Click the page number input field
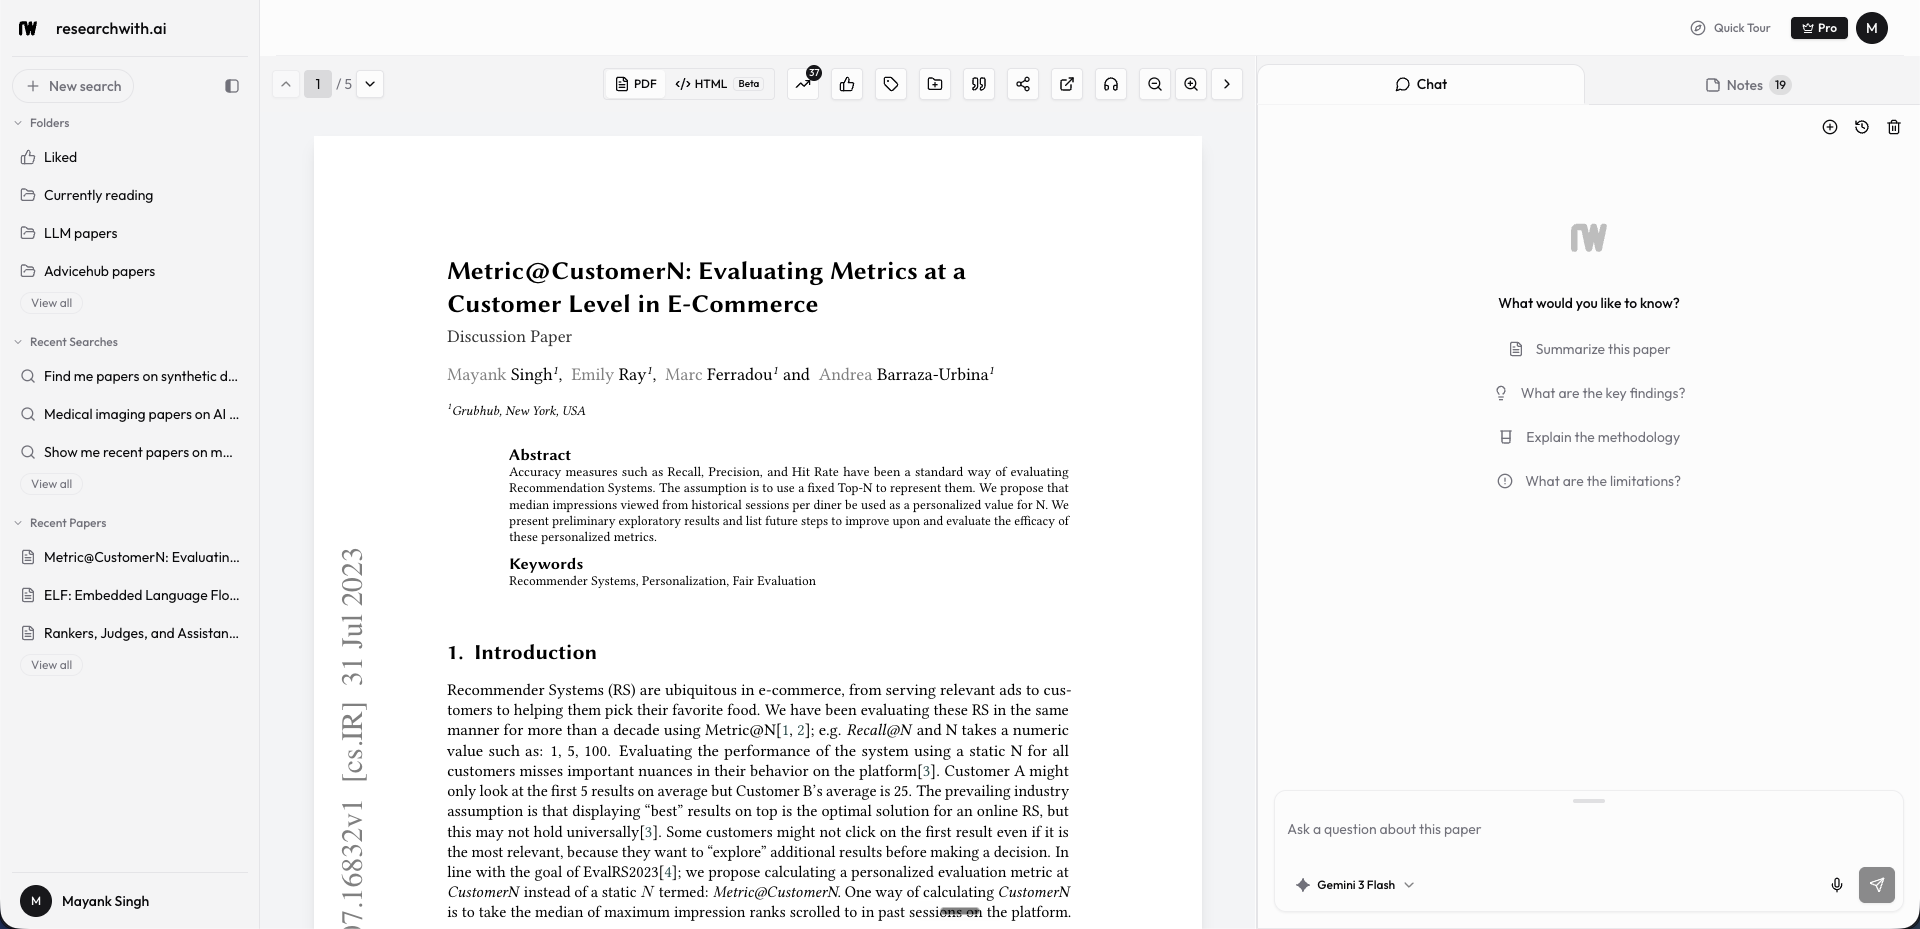Viewport: 1920px width, 929px height. (x=318, y=84)
